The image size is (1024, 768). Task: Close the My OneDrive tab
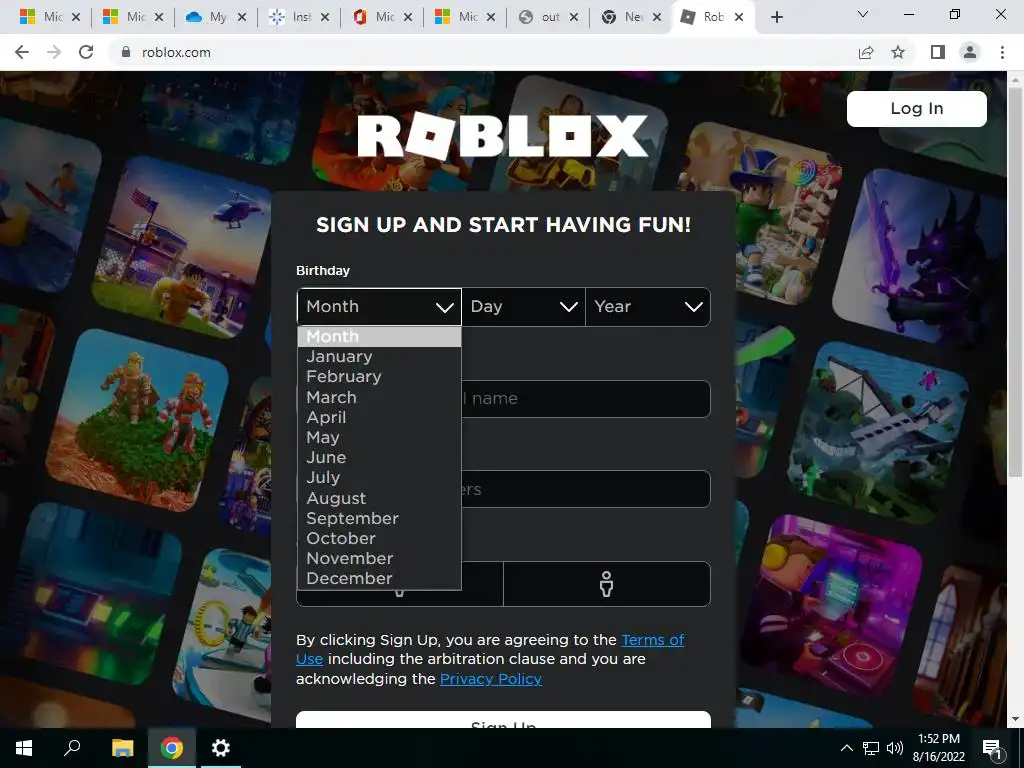[242, 18]
